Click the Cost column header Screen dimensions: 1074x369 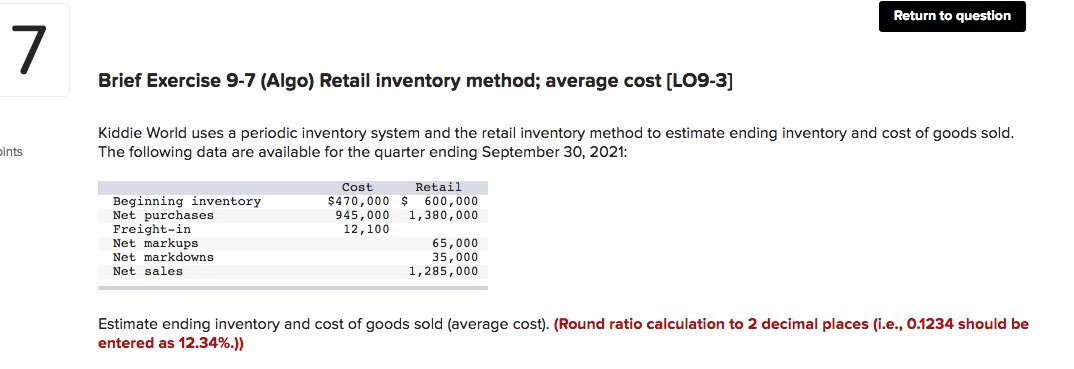(x=357, y=187)
